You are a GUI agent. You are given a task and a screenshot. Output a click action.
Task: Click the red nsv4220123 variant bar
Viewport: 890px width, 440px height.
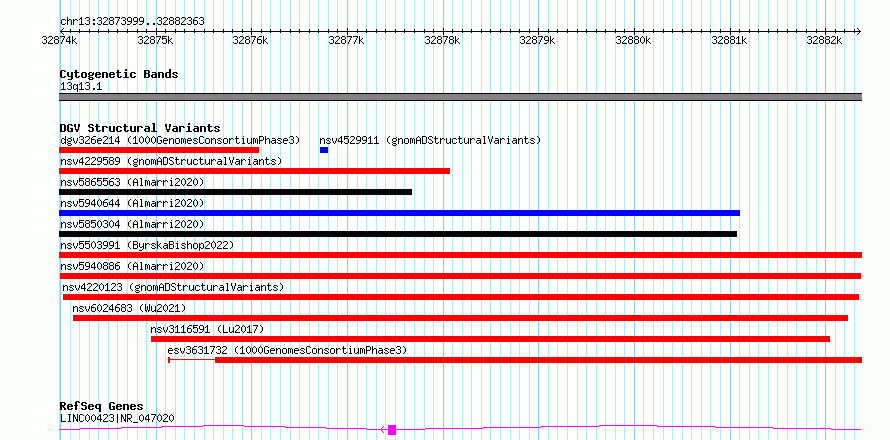click(x=461, y=297)
